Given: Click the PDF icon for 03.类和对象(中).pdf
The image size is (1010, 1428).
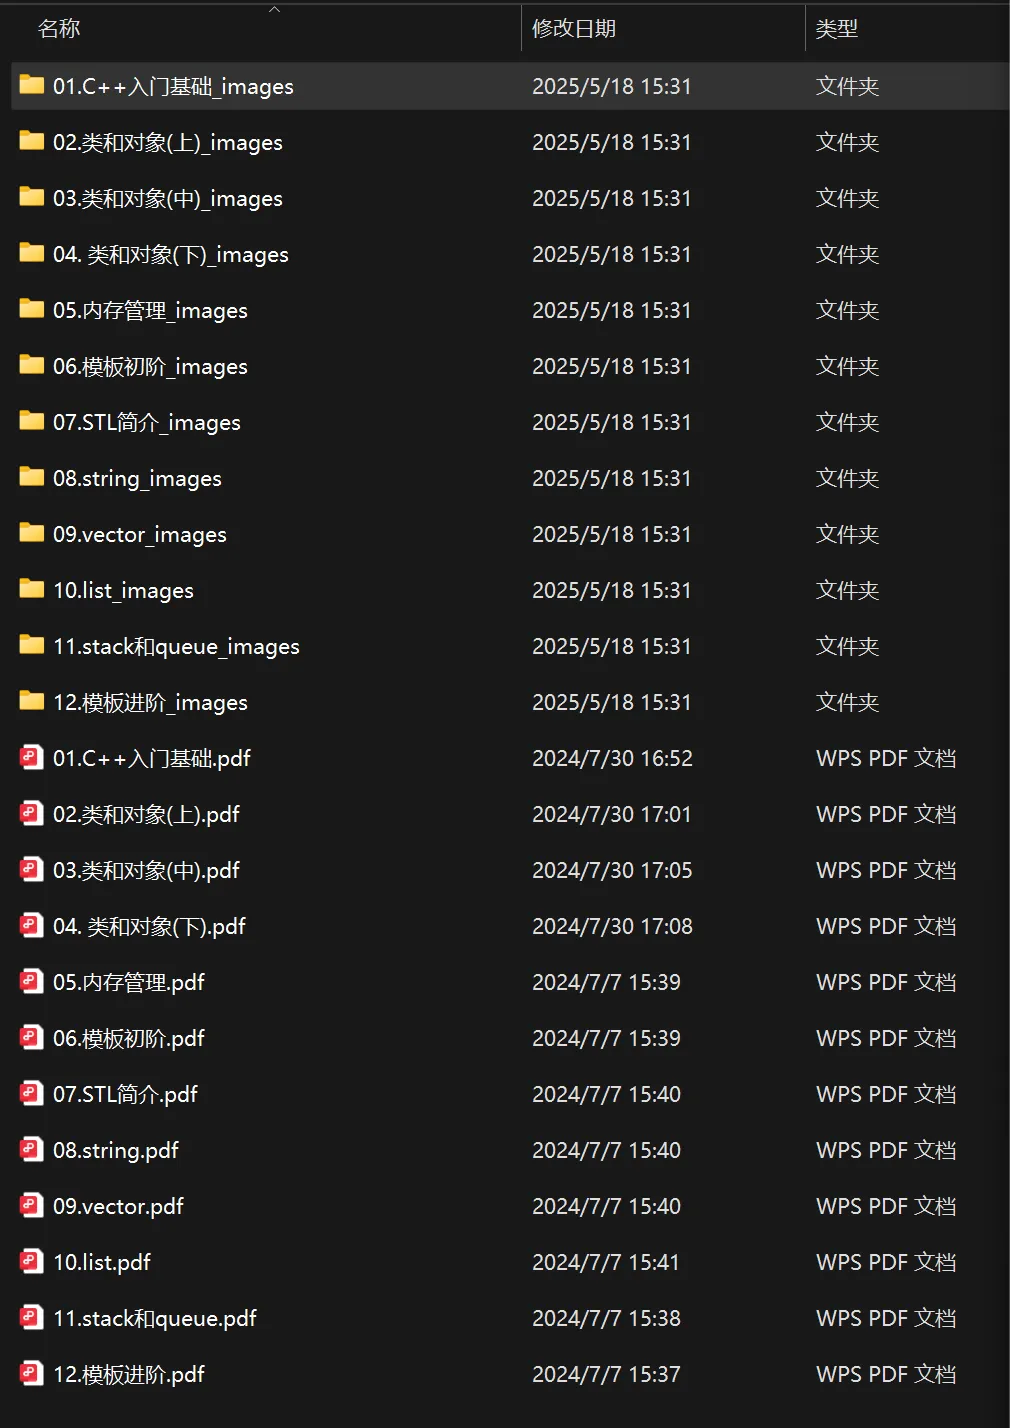Looking at the screenshot, I should coord(32,869).
